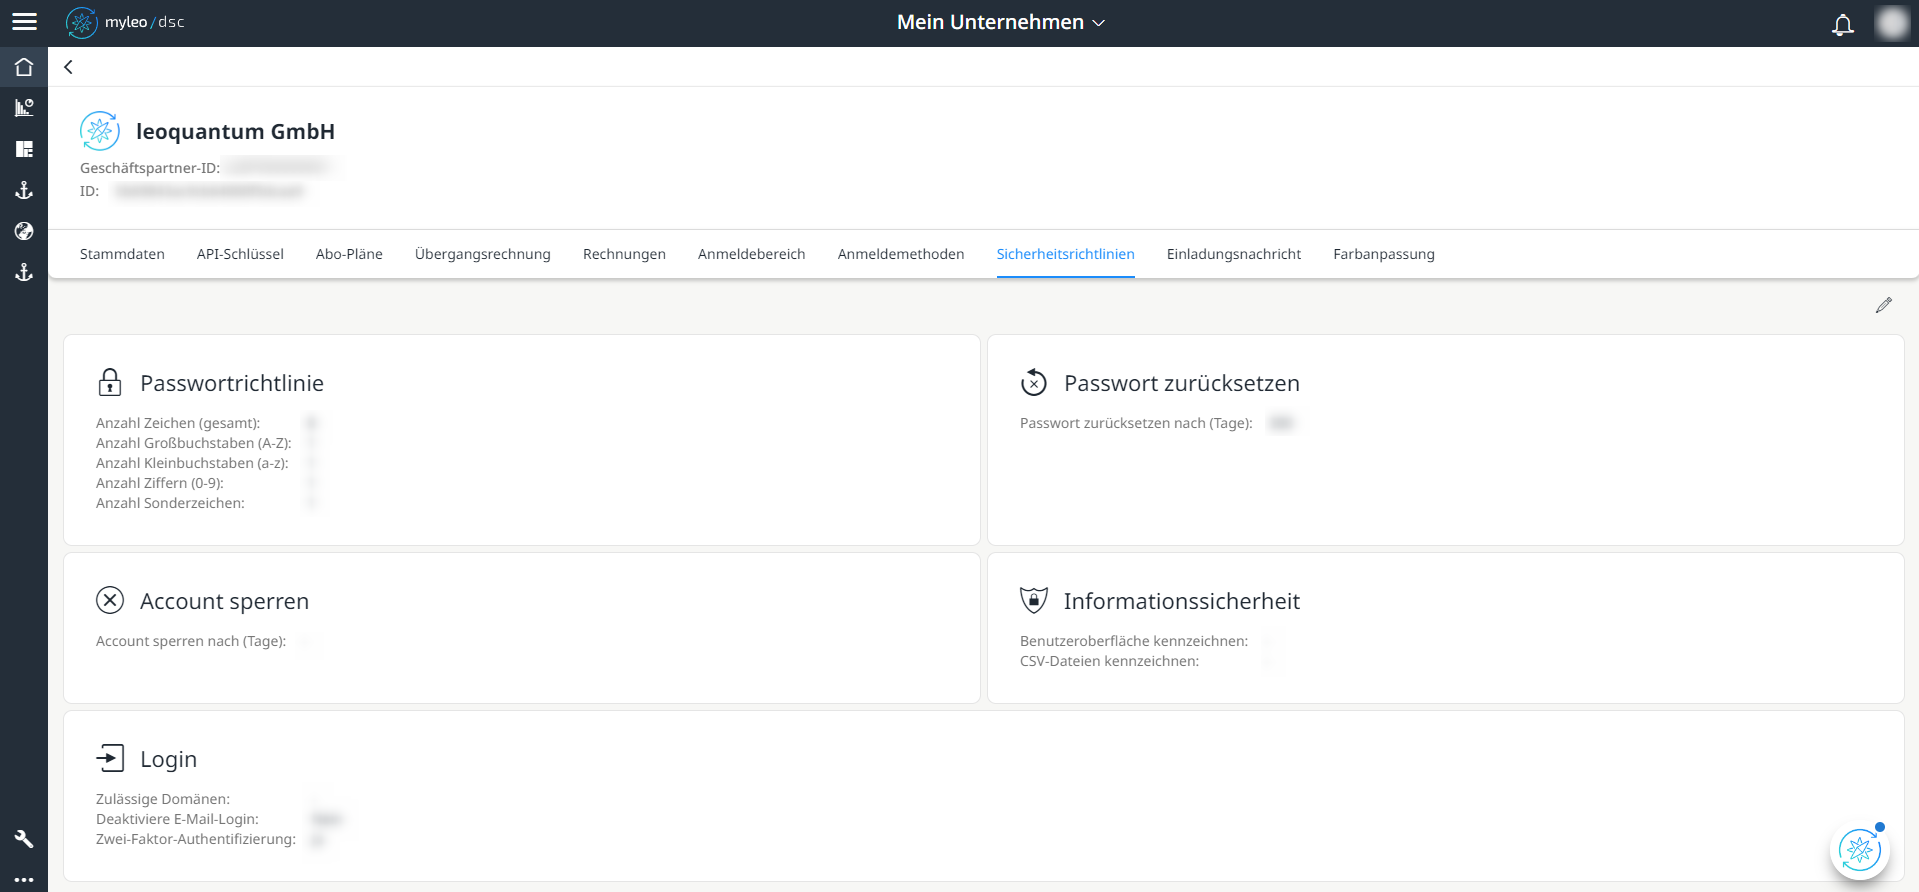Switch to the Einladungsnachricht tab
Viewport: 1919px width, 892px height.
(1234, 254)
